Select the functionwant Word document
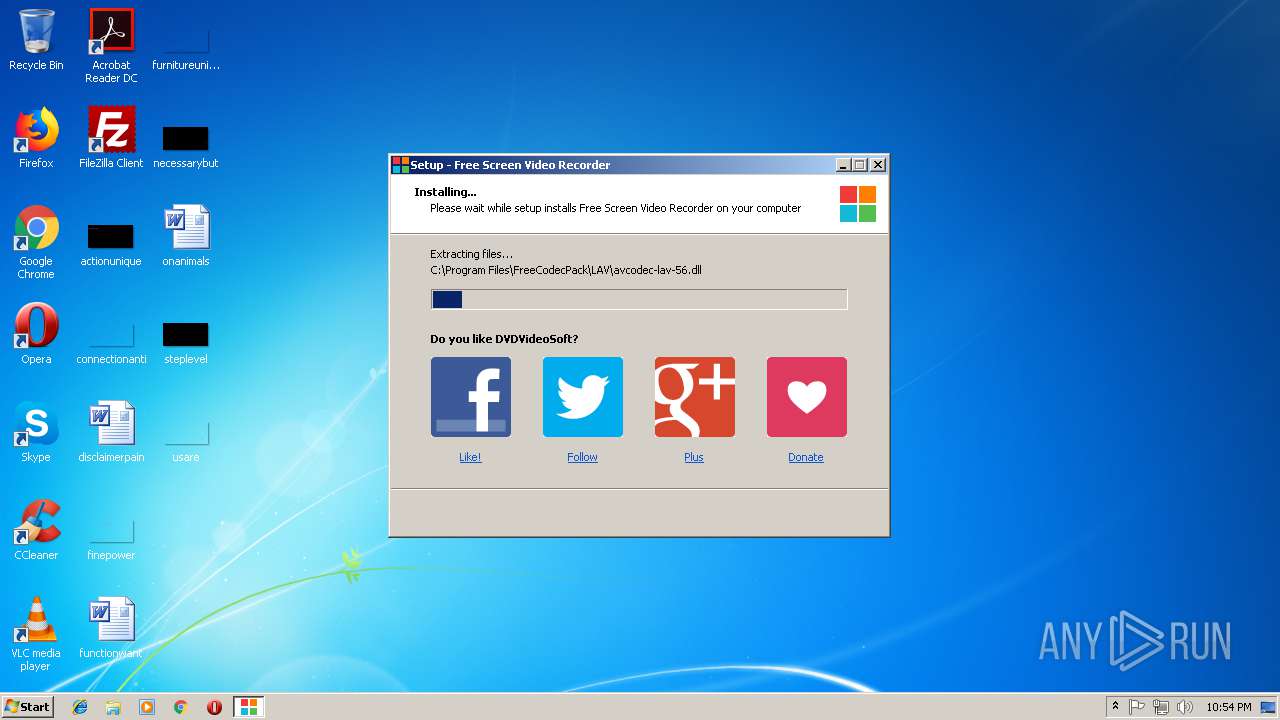Viewport: 1280px width, 720px height. [x=111, y=628]
